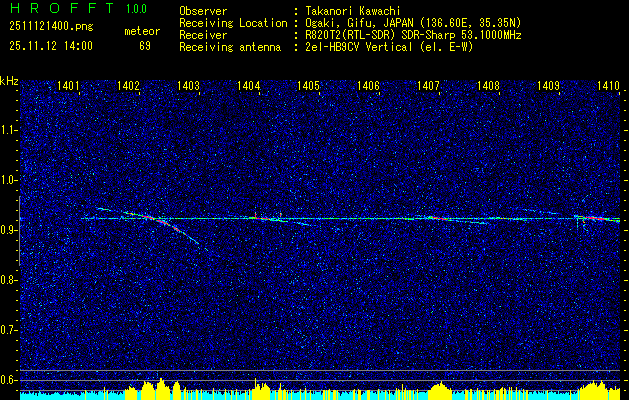Click the 1405 time axis marker
The image size is (629, 400).
coord(308,85)
